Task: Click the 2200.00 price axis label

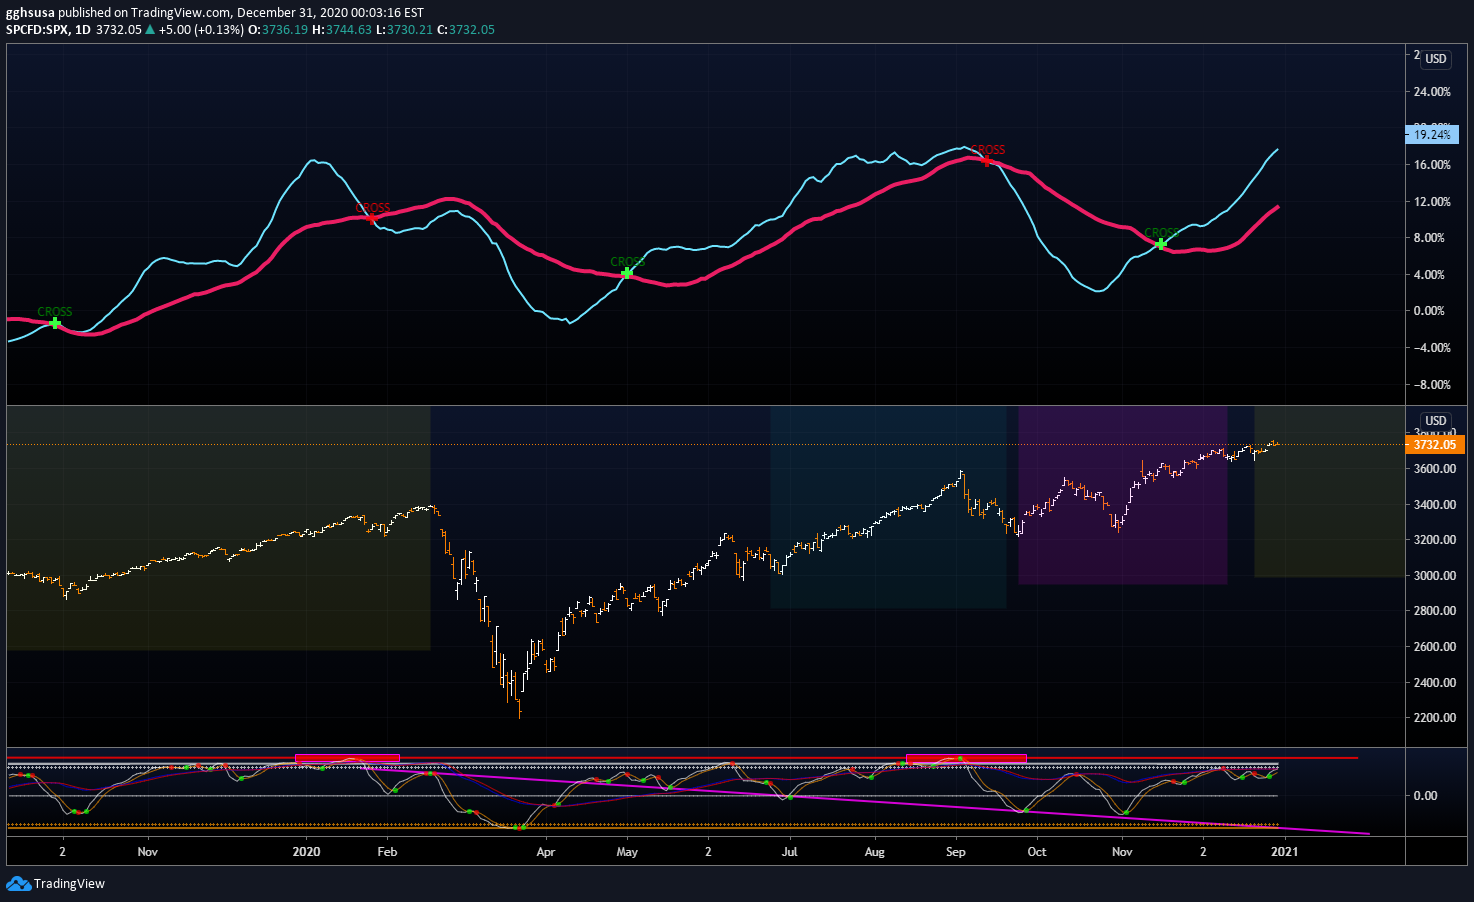Action: pos(1435,717)
